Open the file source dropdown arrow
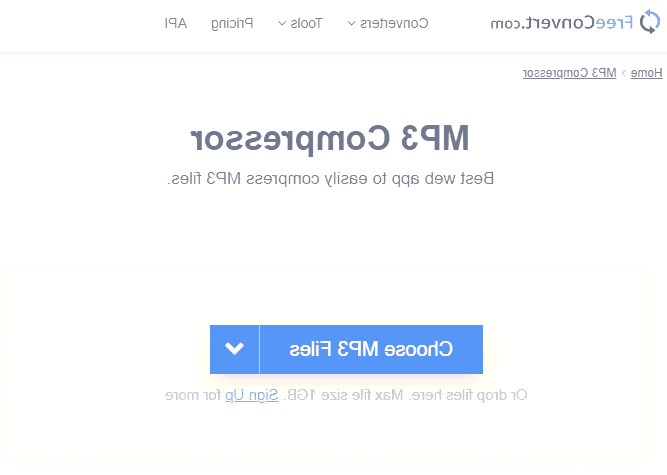This screenshot has width=667, height=475. [234, 349]
